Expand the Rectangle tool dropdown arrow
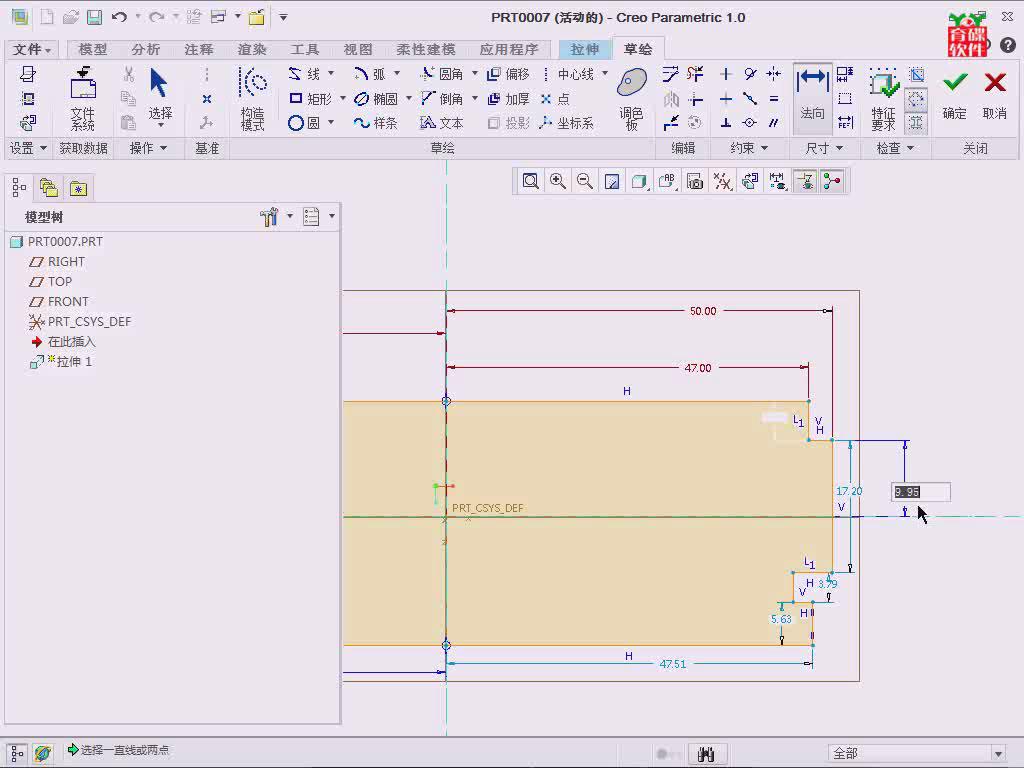Viewport: 1024px width, 768px height. (343, 99)
